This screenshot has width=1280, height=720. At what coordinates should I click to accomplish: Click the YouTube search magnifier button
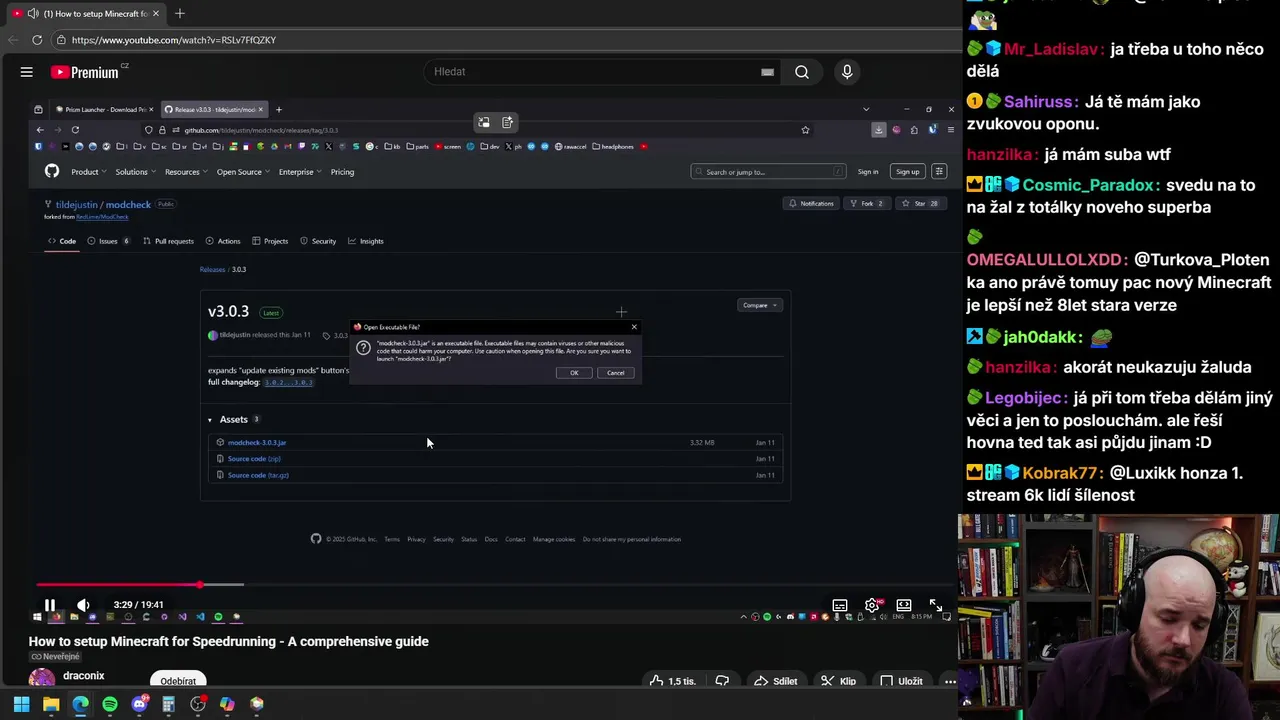click(x=802, y=72)
